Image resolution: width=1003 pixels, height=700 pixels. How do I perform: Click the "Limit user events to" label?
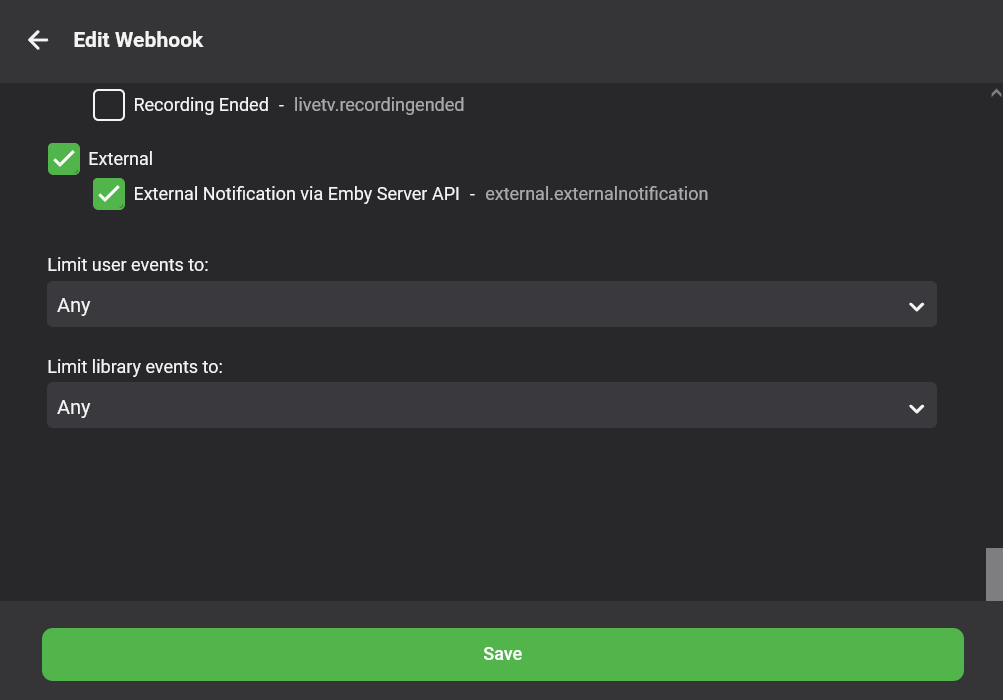(x=127, y=264)
